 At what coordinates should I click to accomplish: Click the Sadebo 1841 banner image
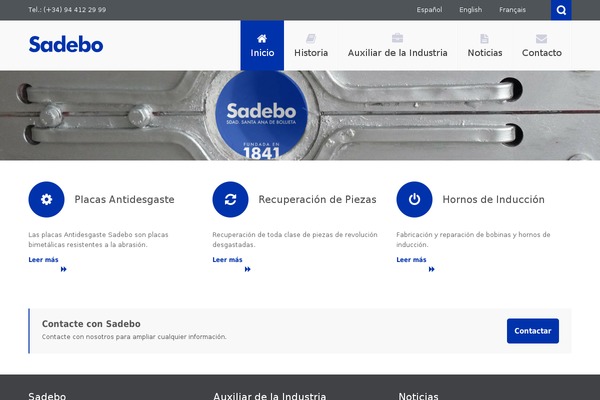300,115
